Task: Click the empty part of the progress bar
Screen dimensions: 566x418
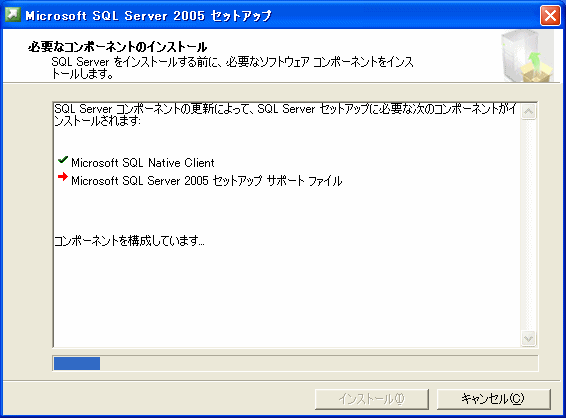Action: click(319, 363)
